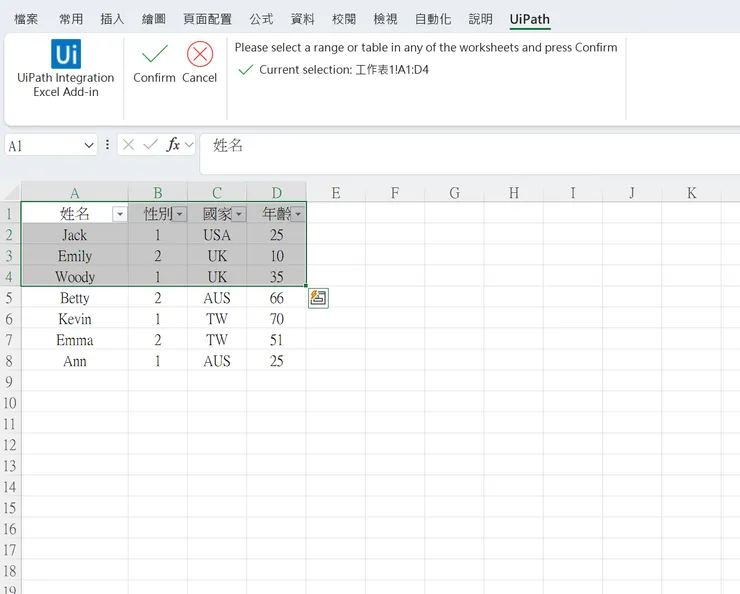
Task: Click the cell containing Woody
Action: [x=75, y=276]
